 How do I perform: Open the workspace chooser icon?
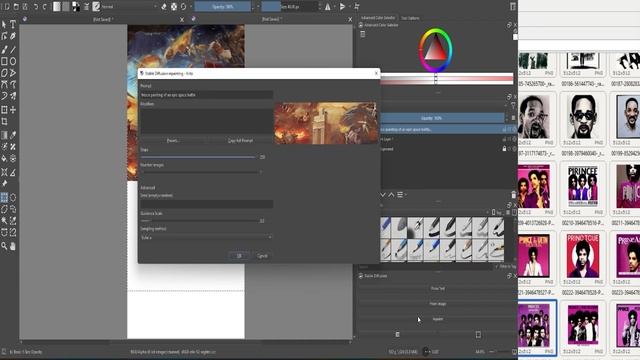[513, 7]
